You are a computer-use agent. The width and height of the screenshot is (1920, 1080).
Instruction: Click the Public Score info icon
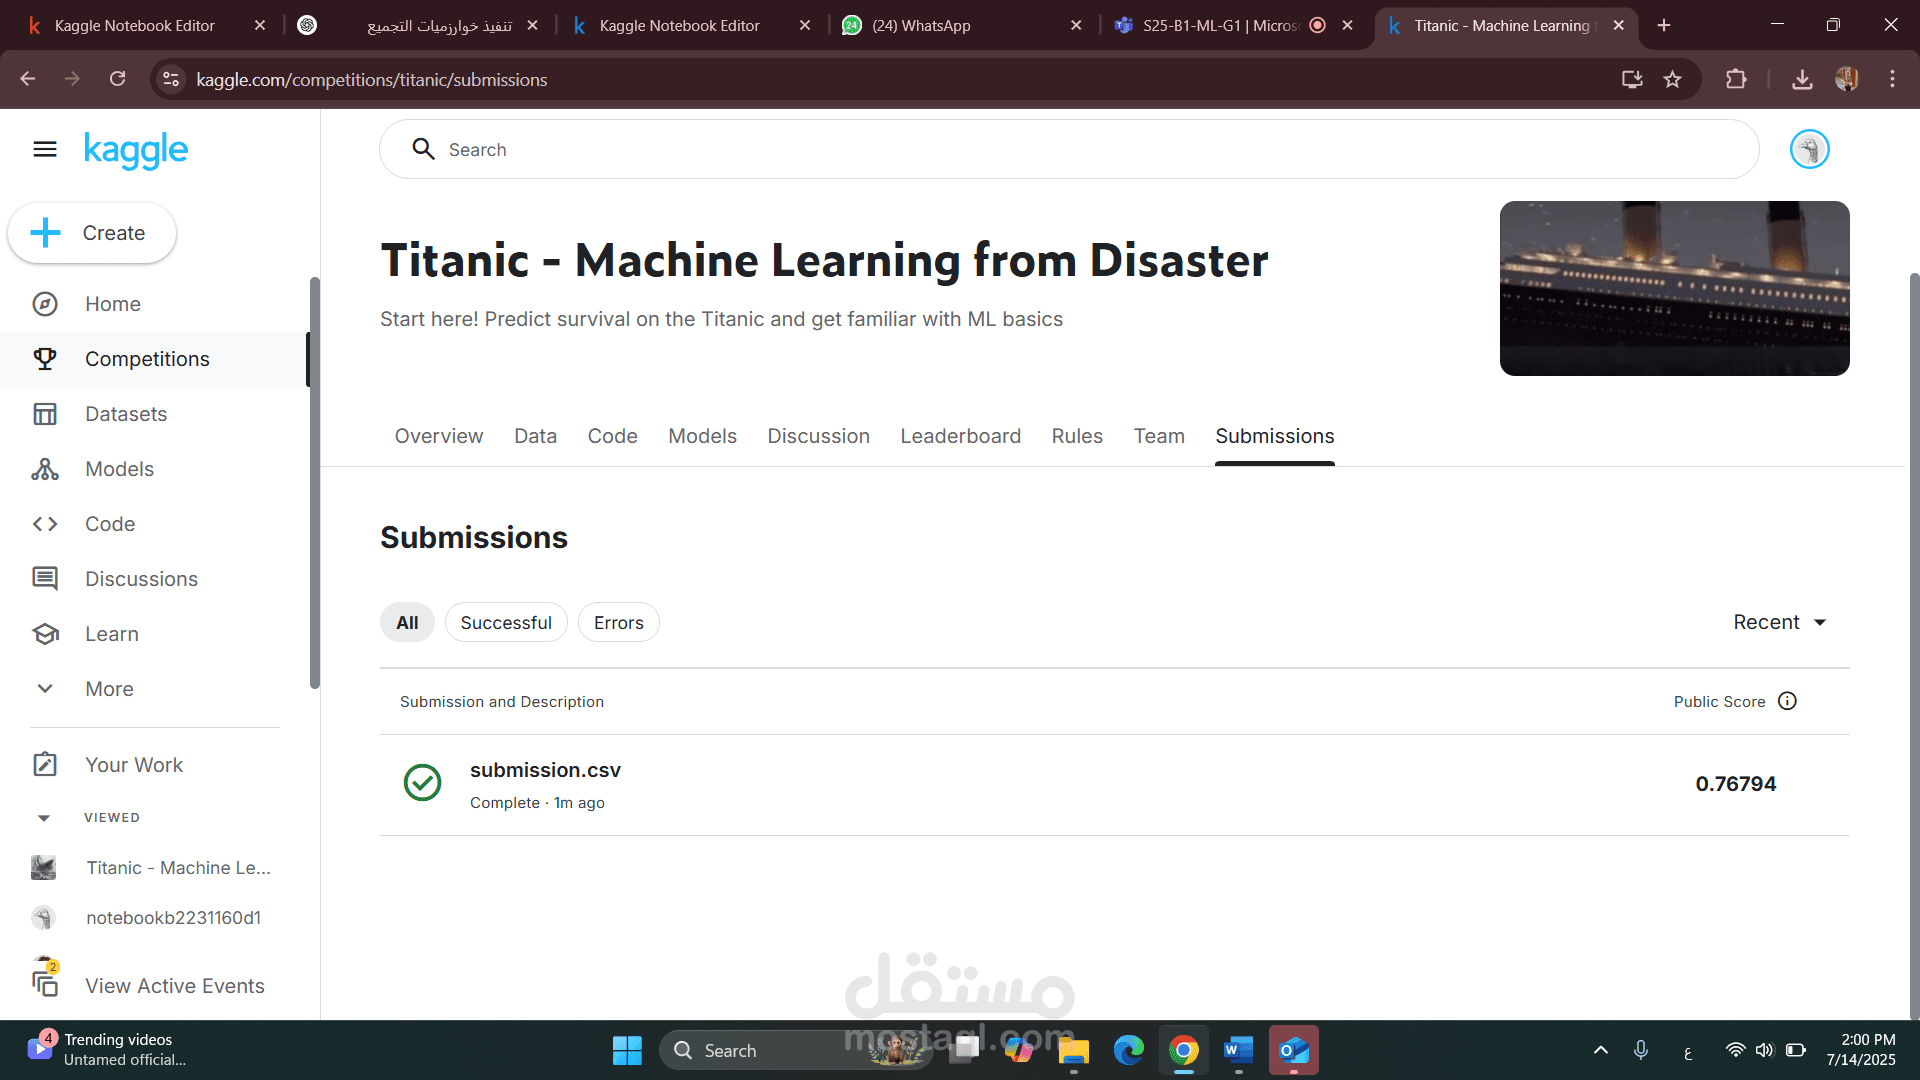tap(1787, 702)
